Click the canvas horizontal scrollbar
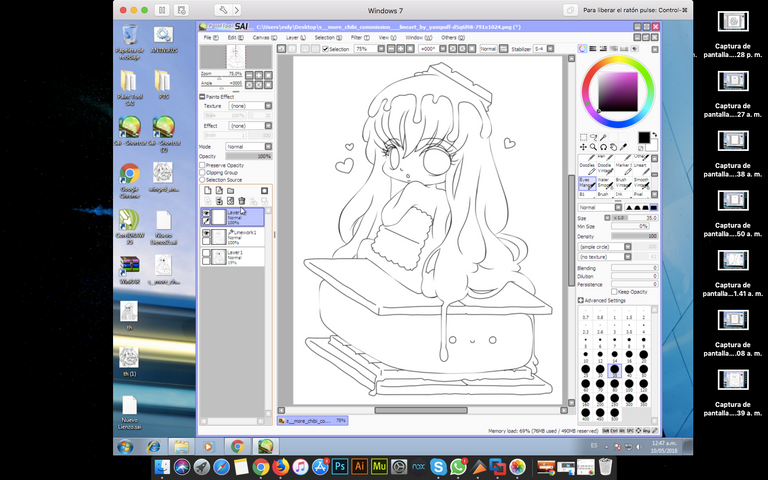This screenshot has height=480, width=768. tap(421, 410)
